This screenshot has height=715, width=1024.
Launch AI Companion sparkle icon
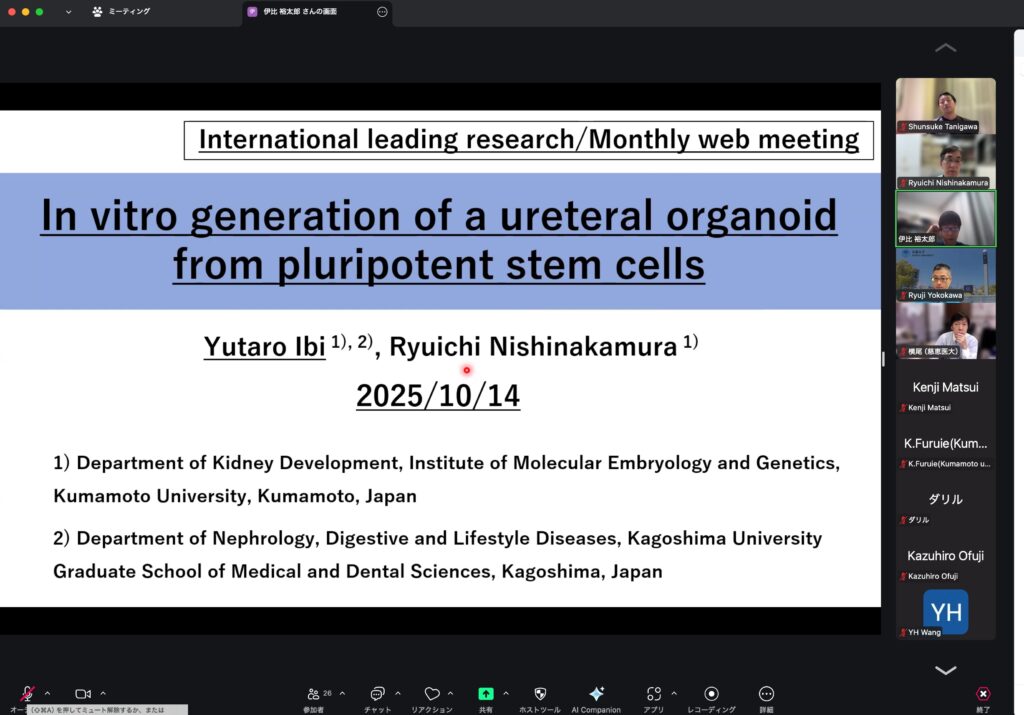tap(596, 693)
